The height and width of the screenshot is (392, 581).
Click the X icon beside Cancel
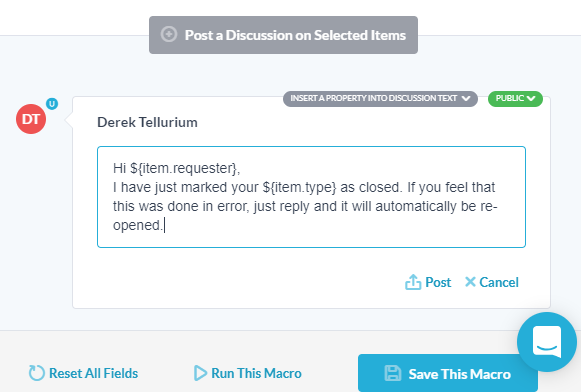point(470,282)
